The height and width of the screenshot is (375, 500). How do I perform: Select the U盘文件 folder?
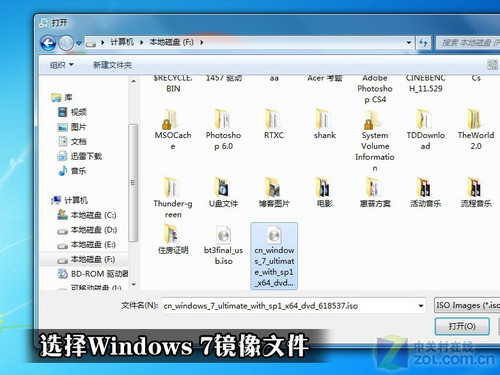223,192
